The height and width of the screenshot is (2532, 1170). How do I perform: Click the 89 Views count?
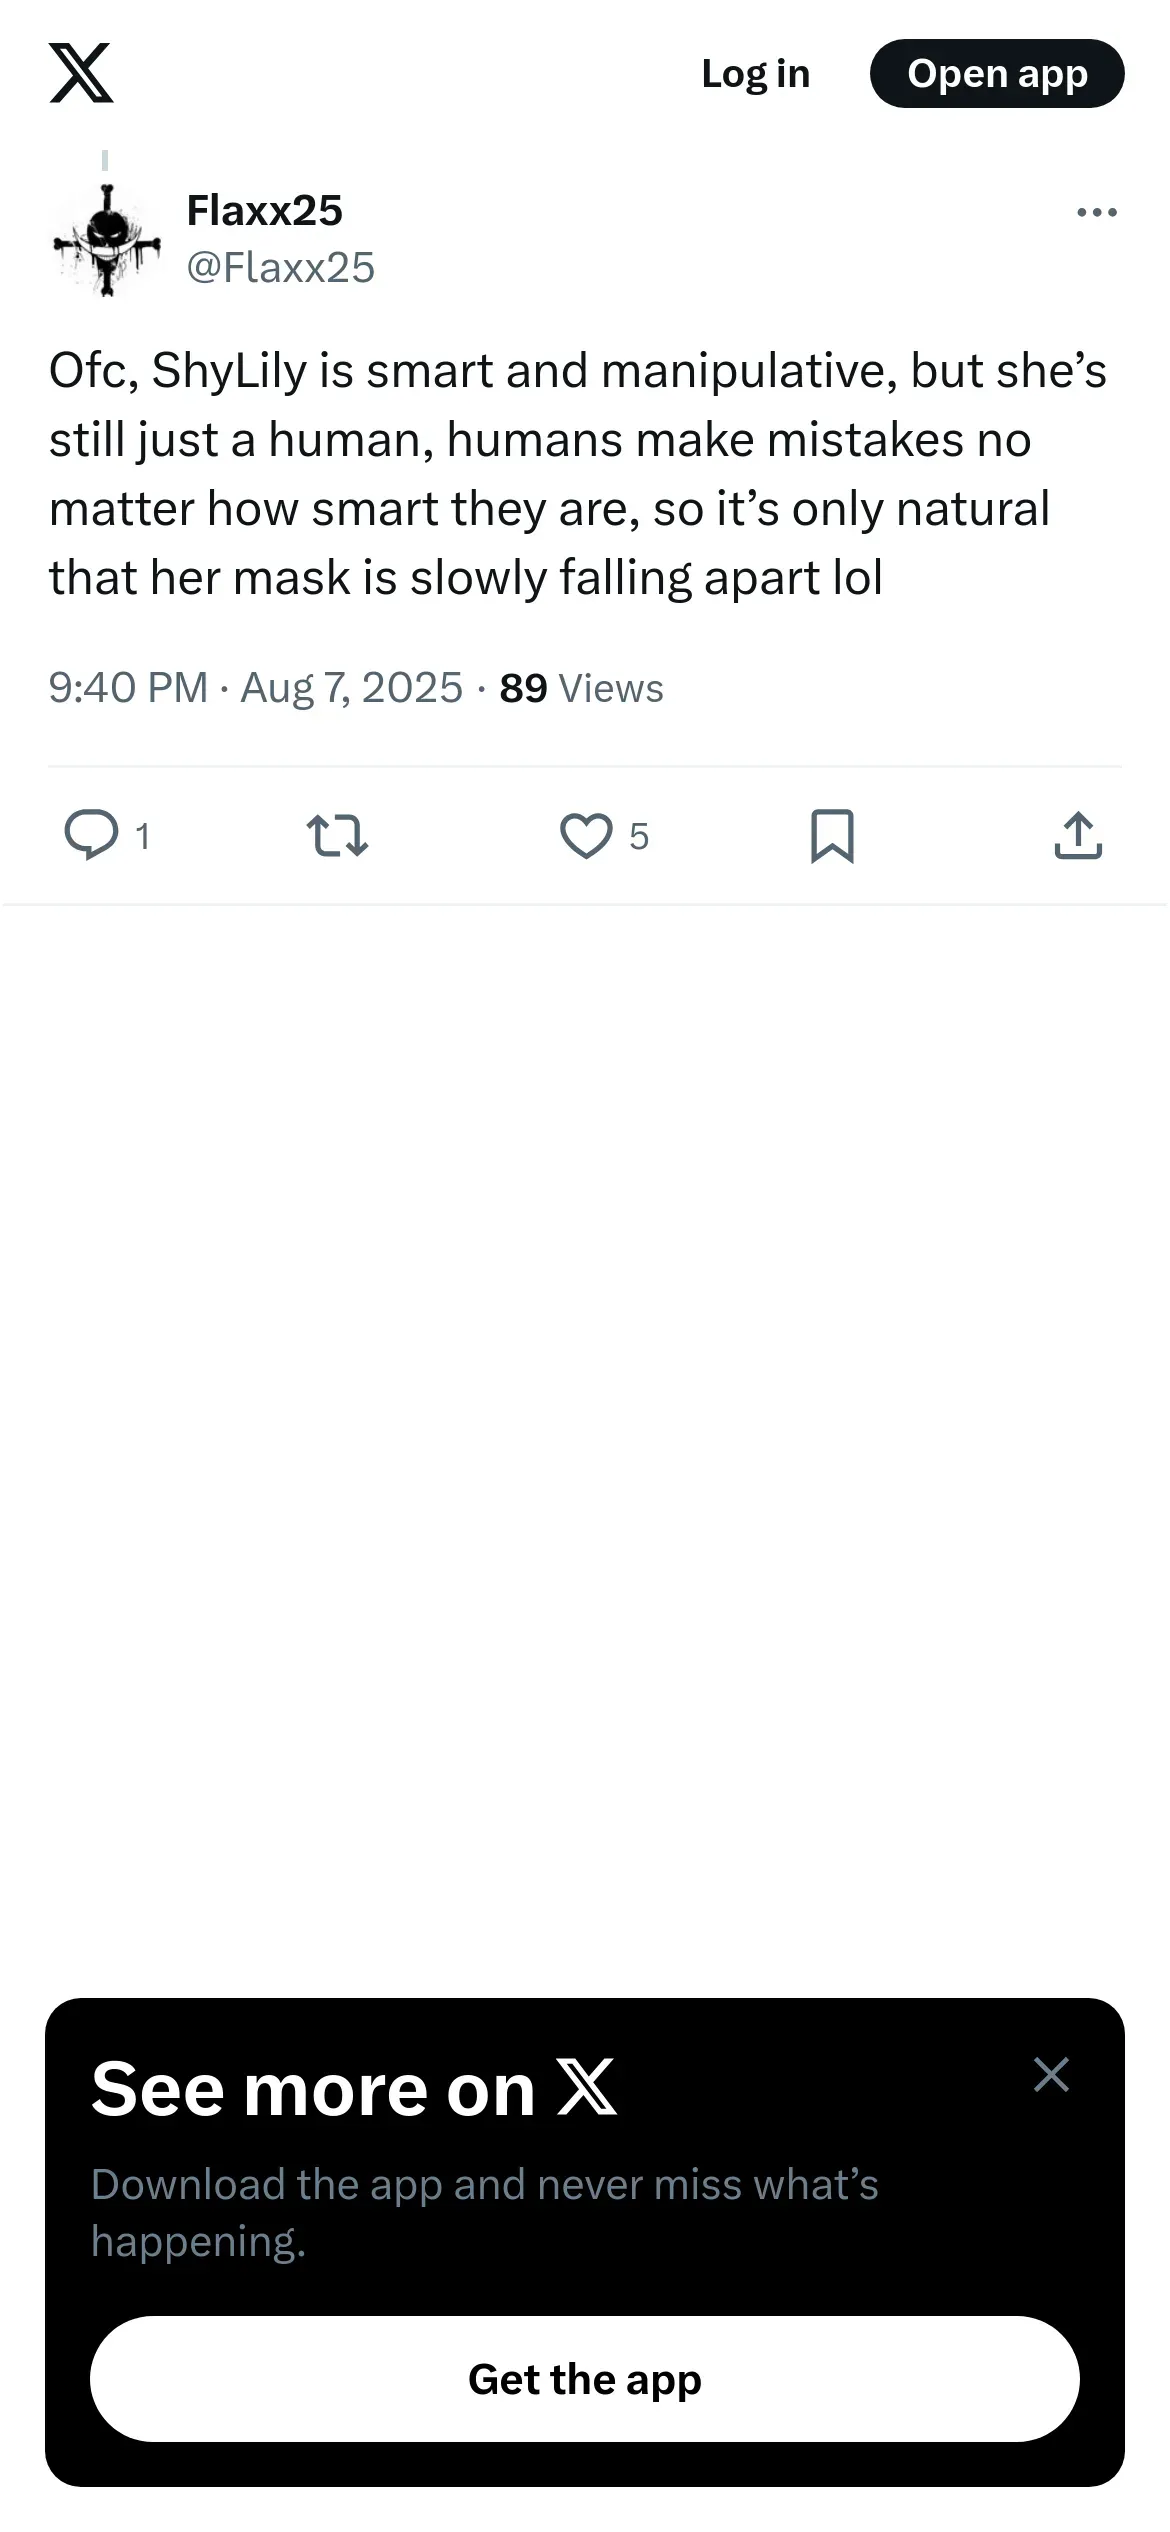[x=581, y=688]
